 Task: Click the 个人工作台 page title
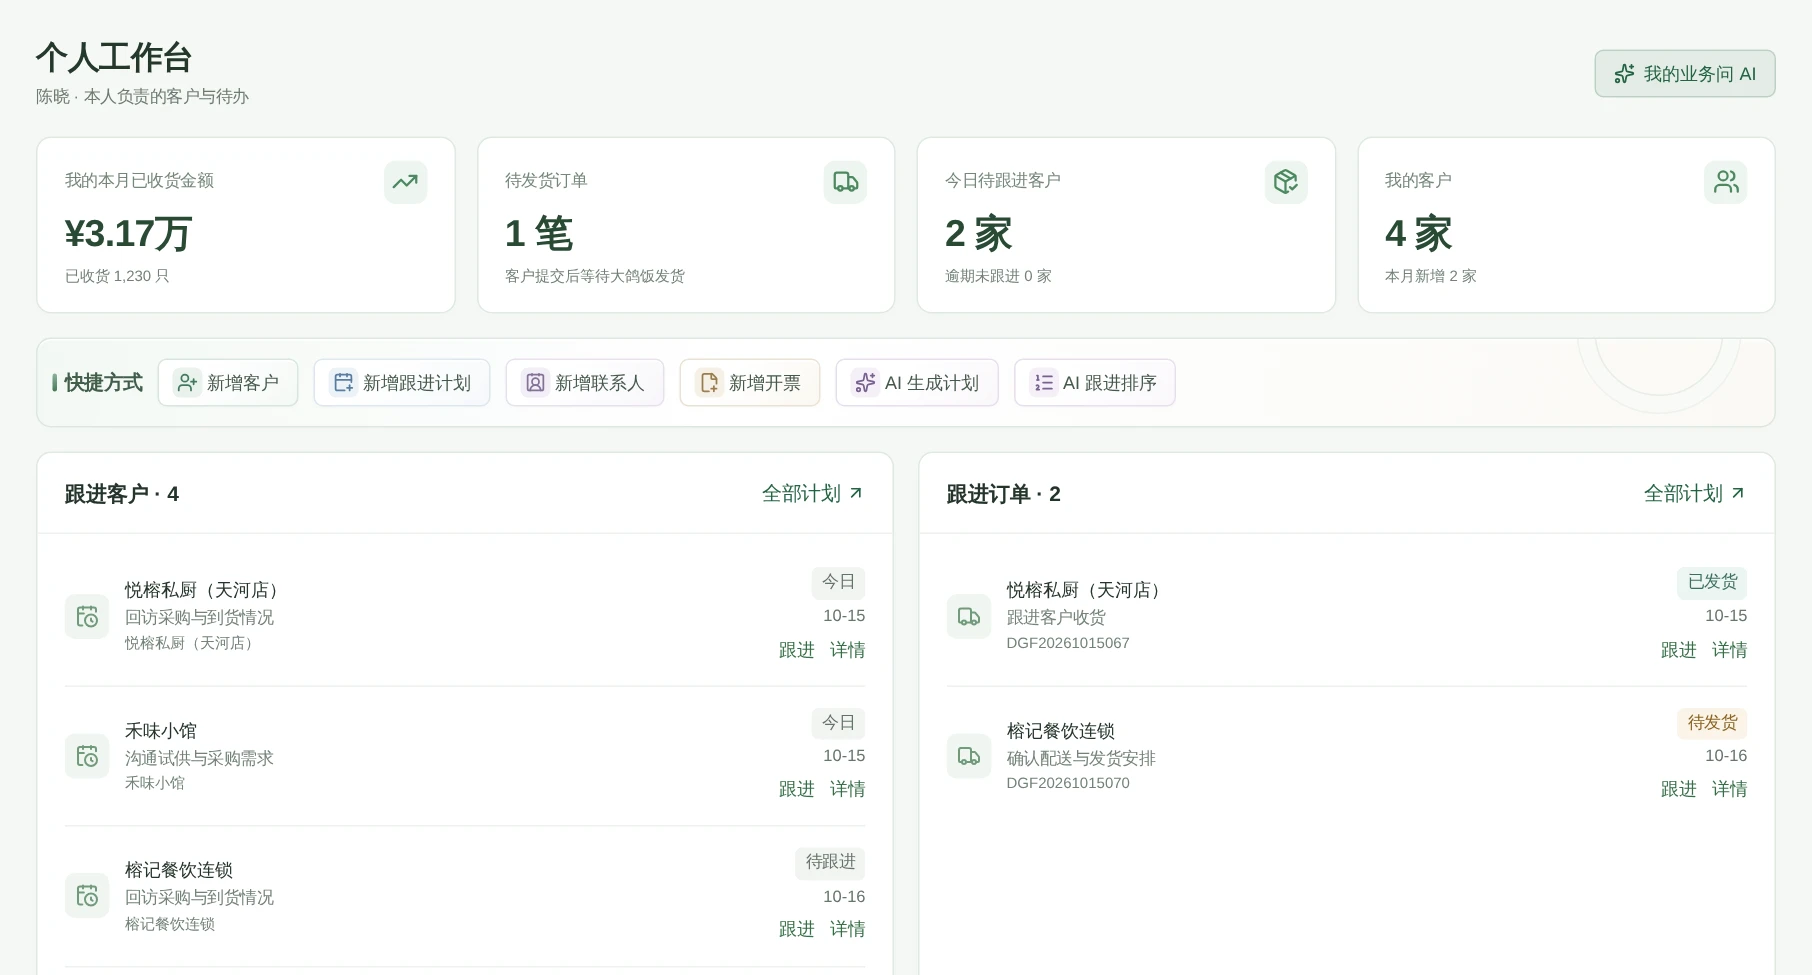(x=114, y=58)
